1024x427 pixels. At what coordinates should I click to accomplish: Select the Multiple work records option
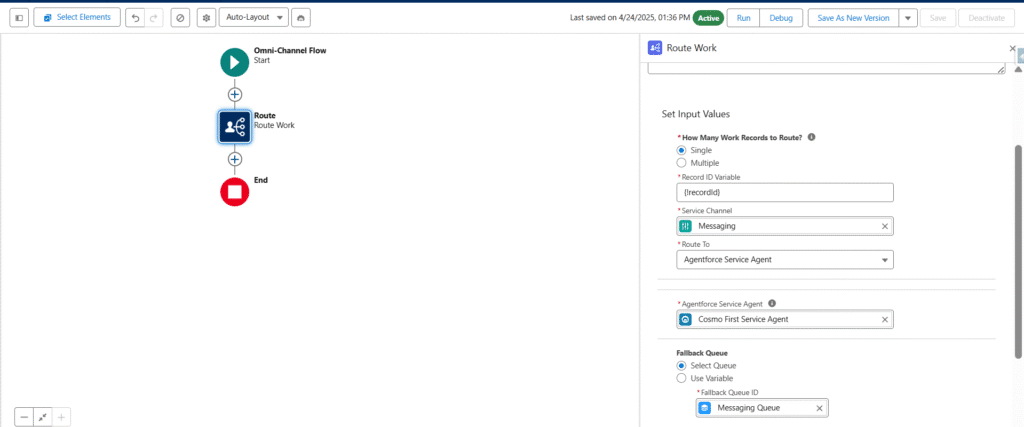pos(682,162)
